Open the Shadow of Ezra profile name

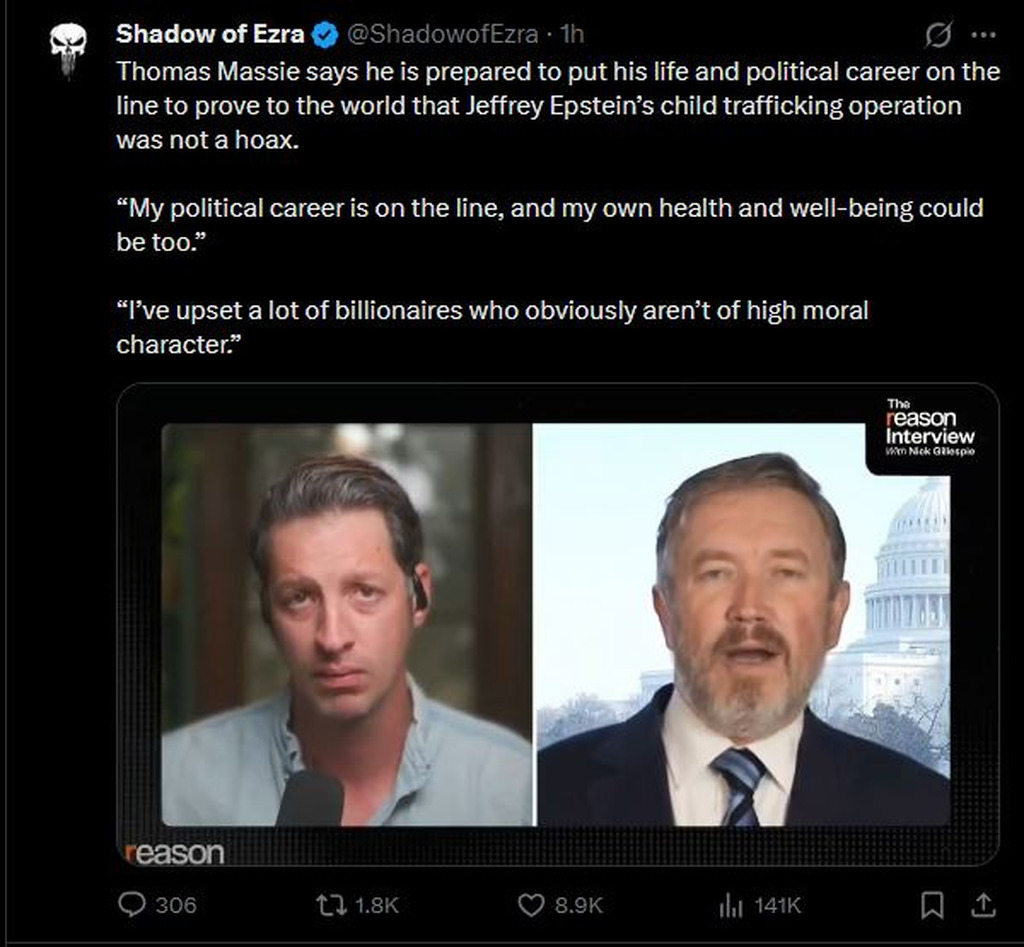pyautogui.click(x=210, y=34)
